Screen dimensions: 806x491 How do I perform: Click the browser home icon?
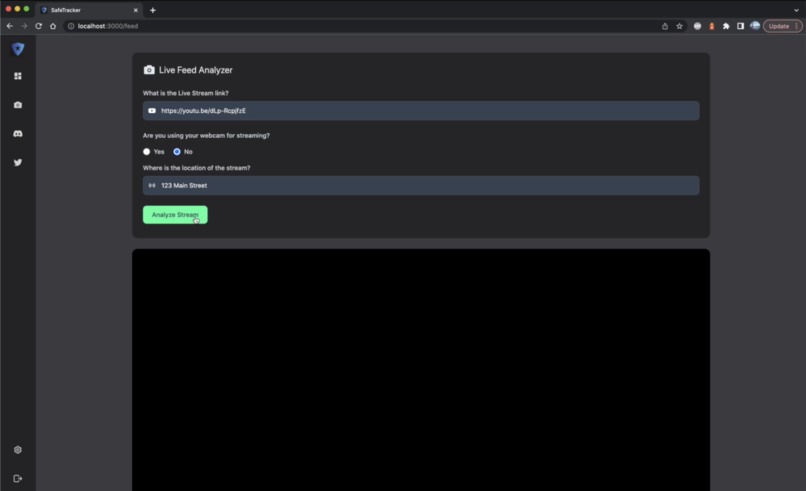point(53,26)
